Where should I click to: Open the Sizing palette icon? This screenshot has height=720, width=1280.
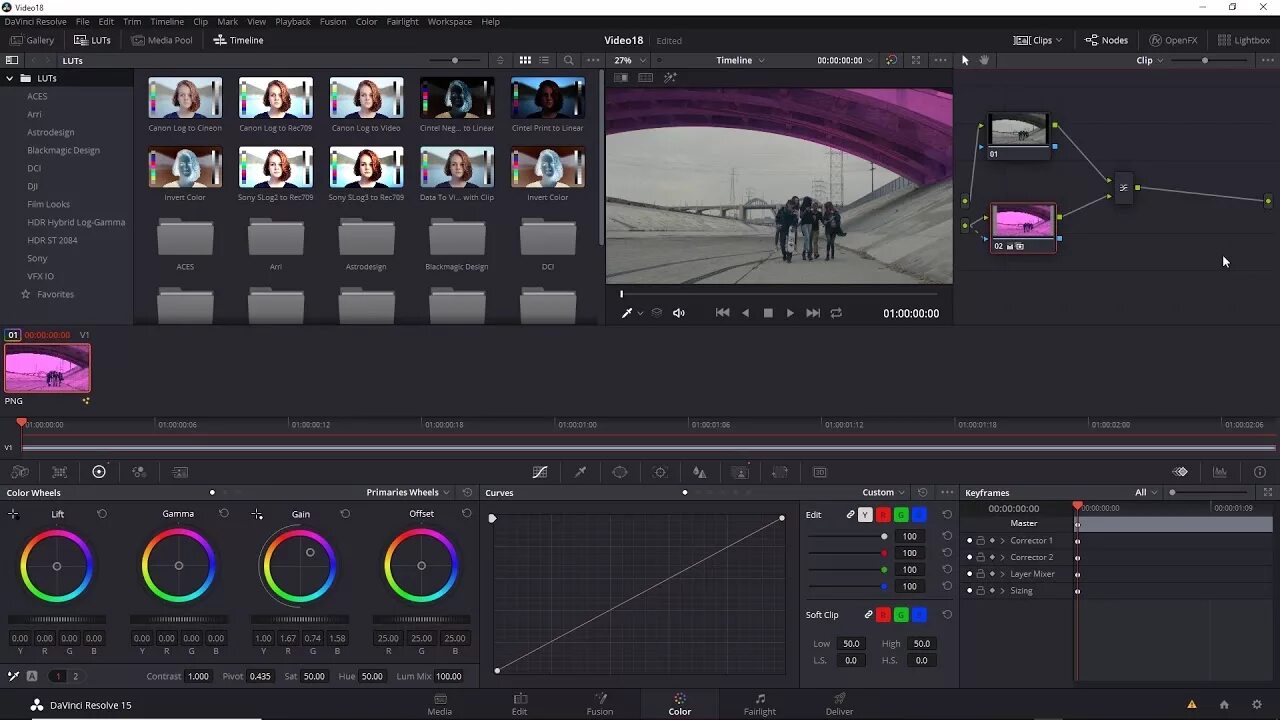[x=780, y=472]
